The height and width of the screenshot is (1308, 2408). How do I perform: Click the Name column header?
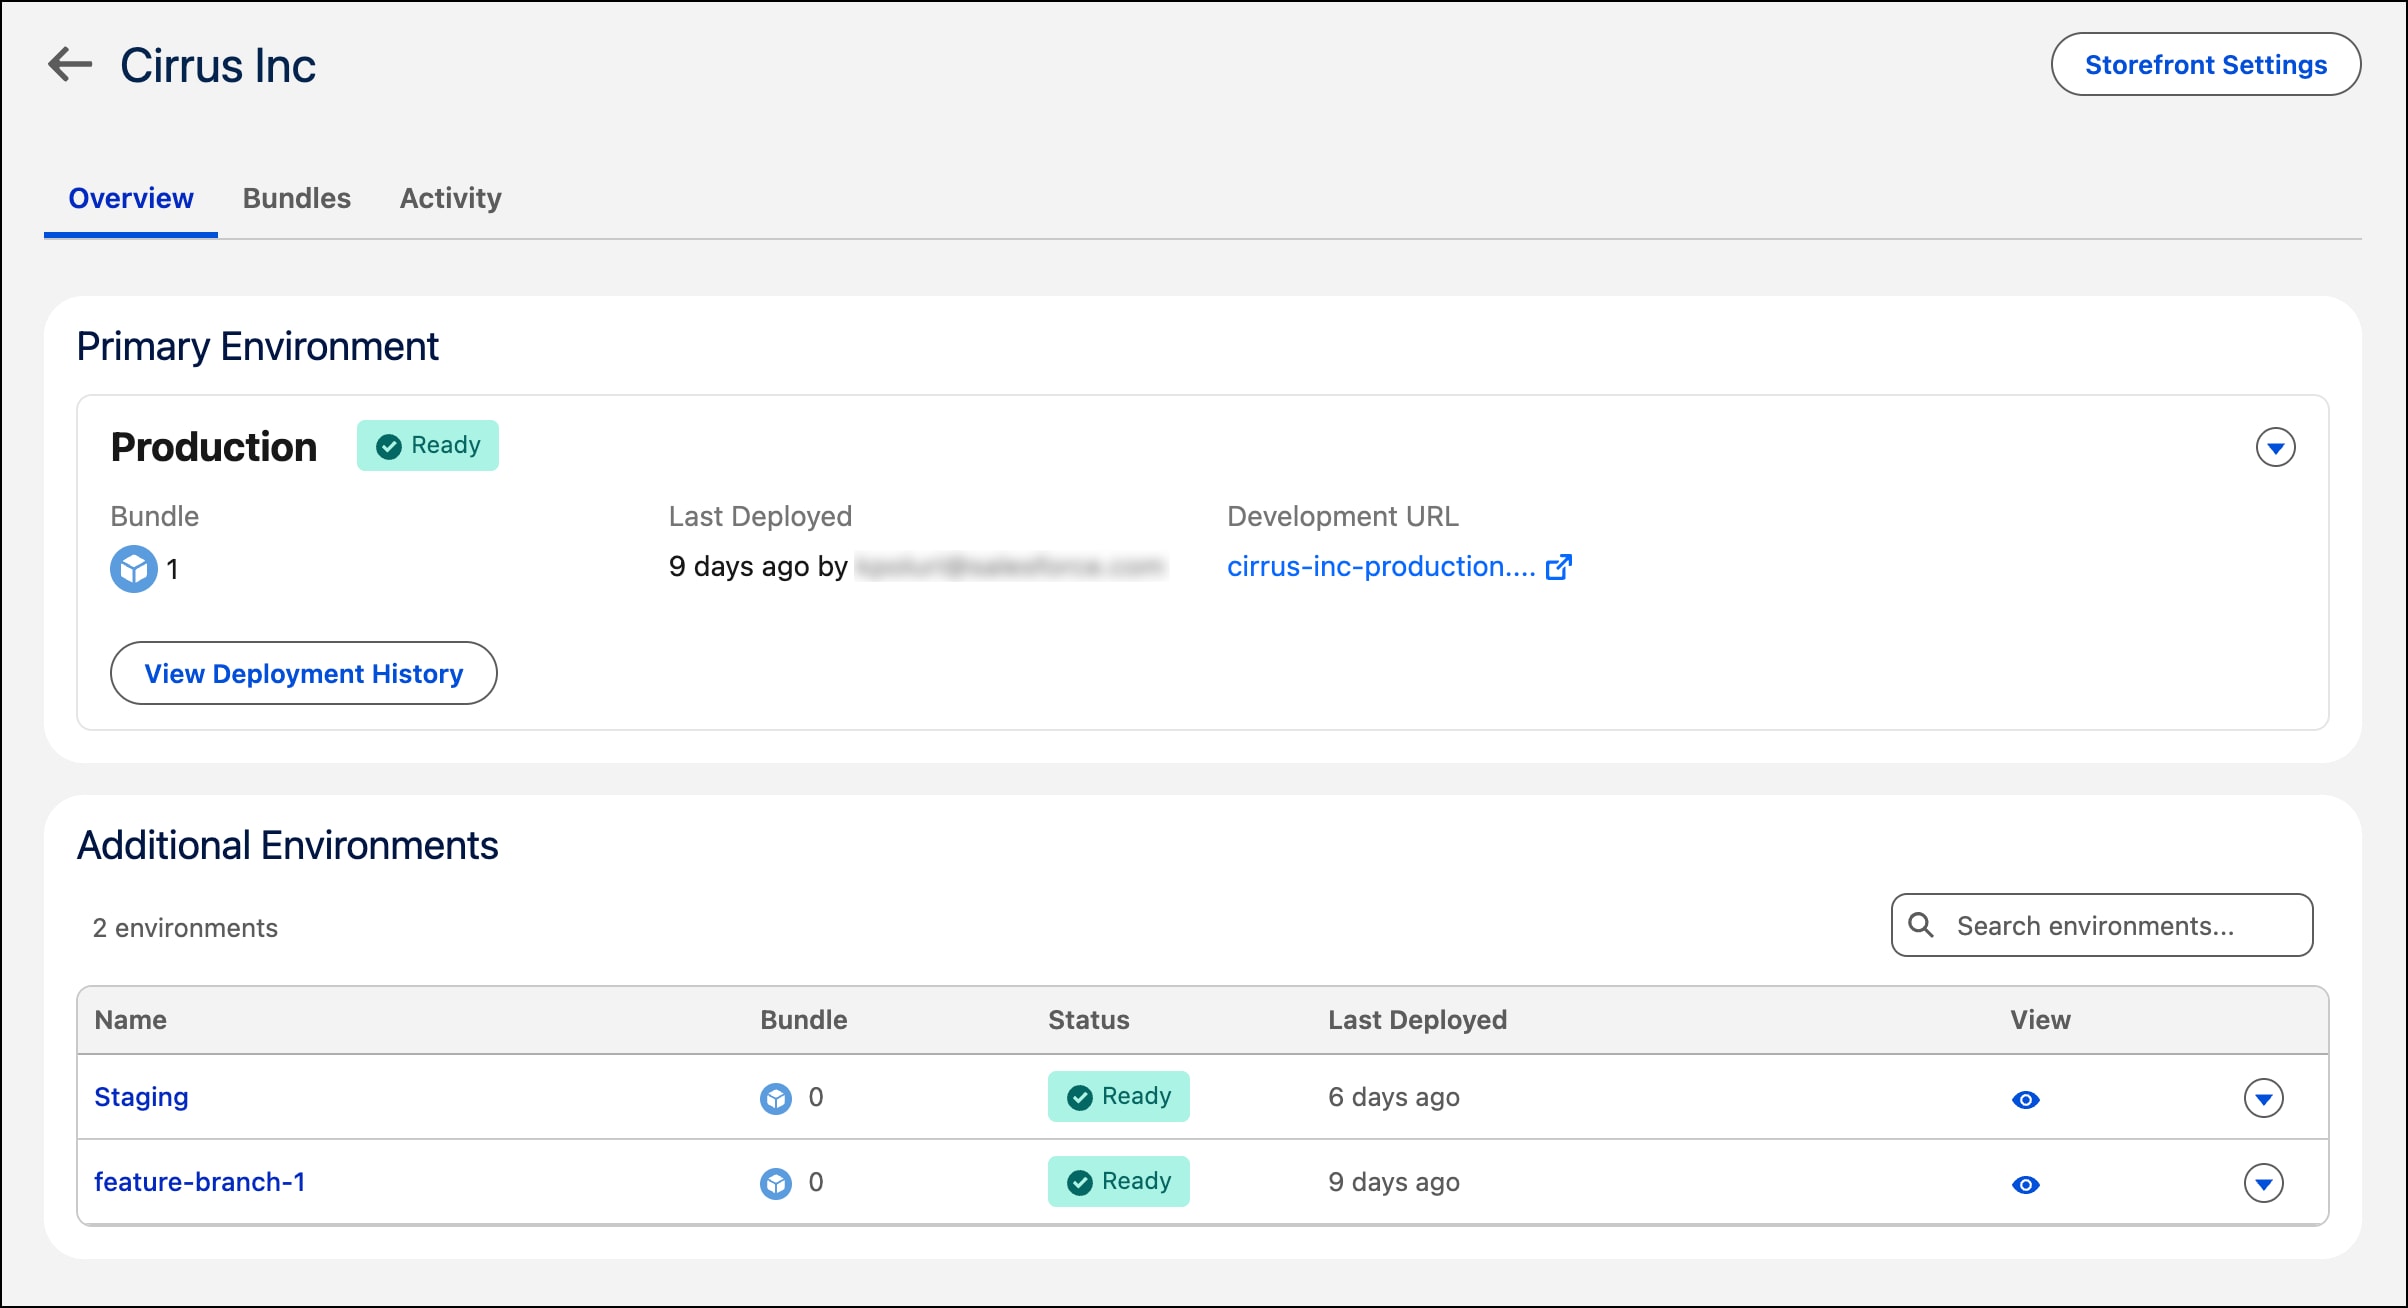tap(131, 1020)
